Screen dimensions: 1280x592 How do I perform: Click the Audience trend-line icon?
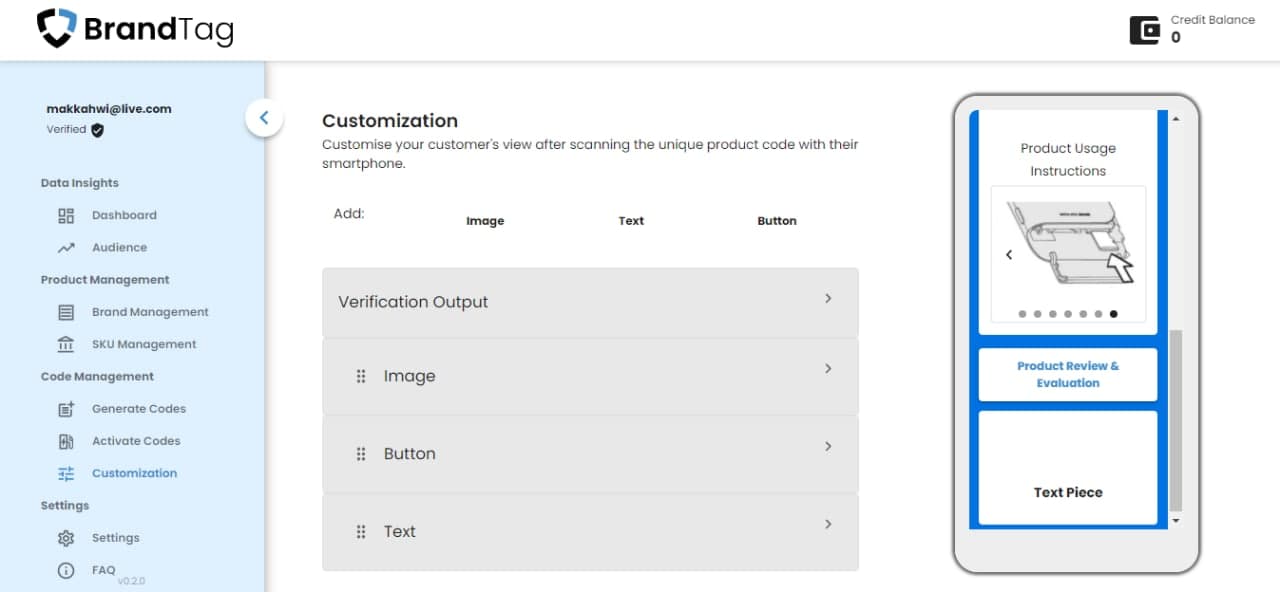(x=66, y=247)
